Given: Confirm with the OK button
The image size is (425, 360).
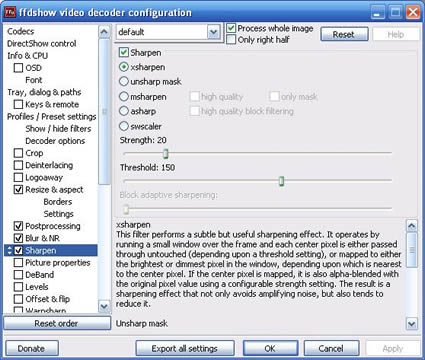Looking at the screenshot, I should click(x=270, y=348).
